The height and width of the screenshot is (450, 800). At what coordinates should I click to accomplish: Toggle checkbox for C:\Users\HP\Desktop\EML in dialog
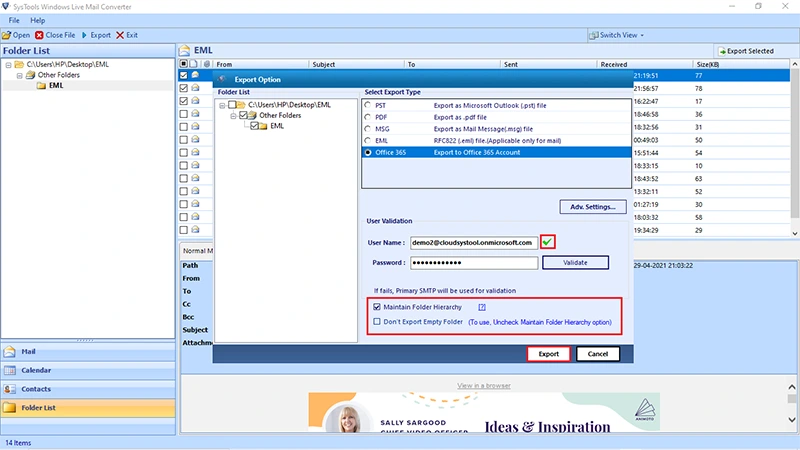[x=232, y=105]
